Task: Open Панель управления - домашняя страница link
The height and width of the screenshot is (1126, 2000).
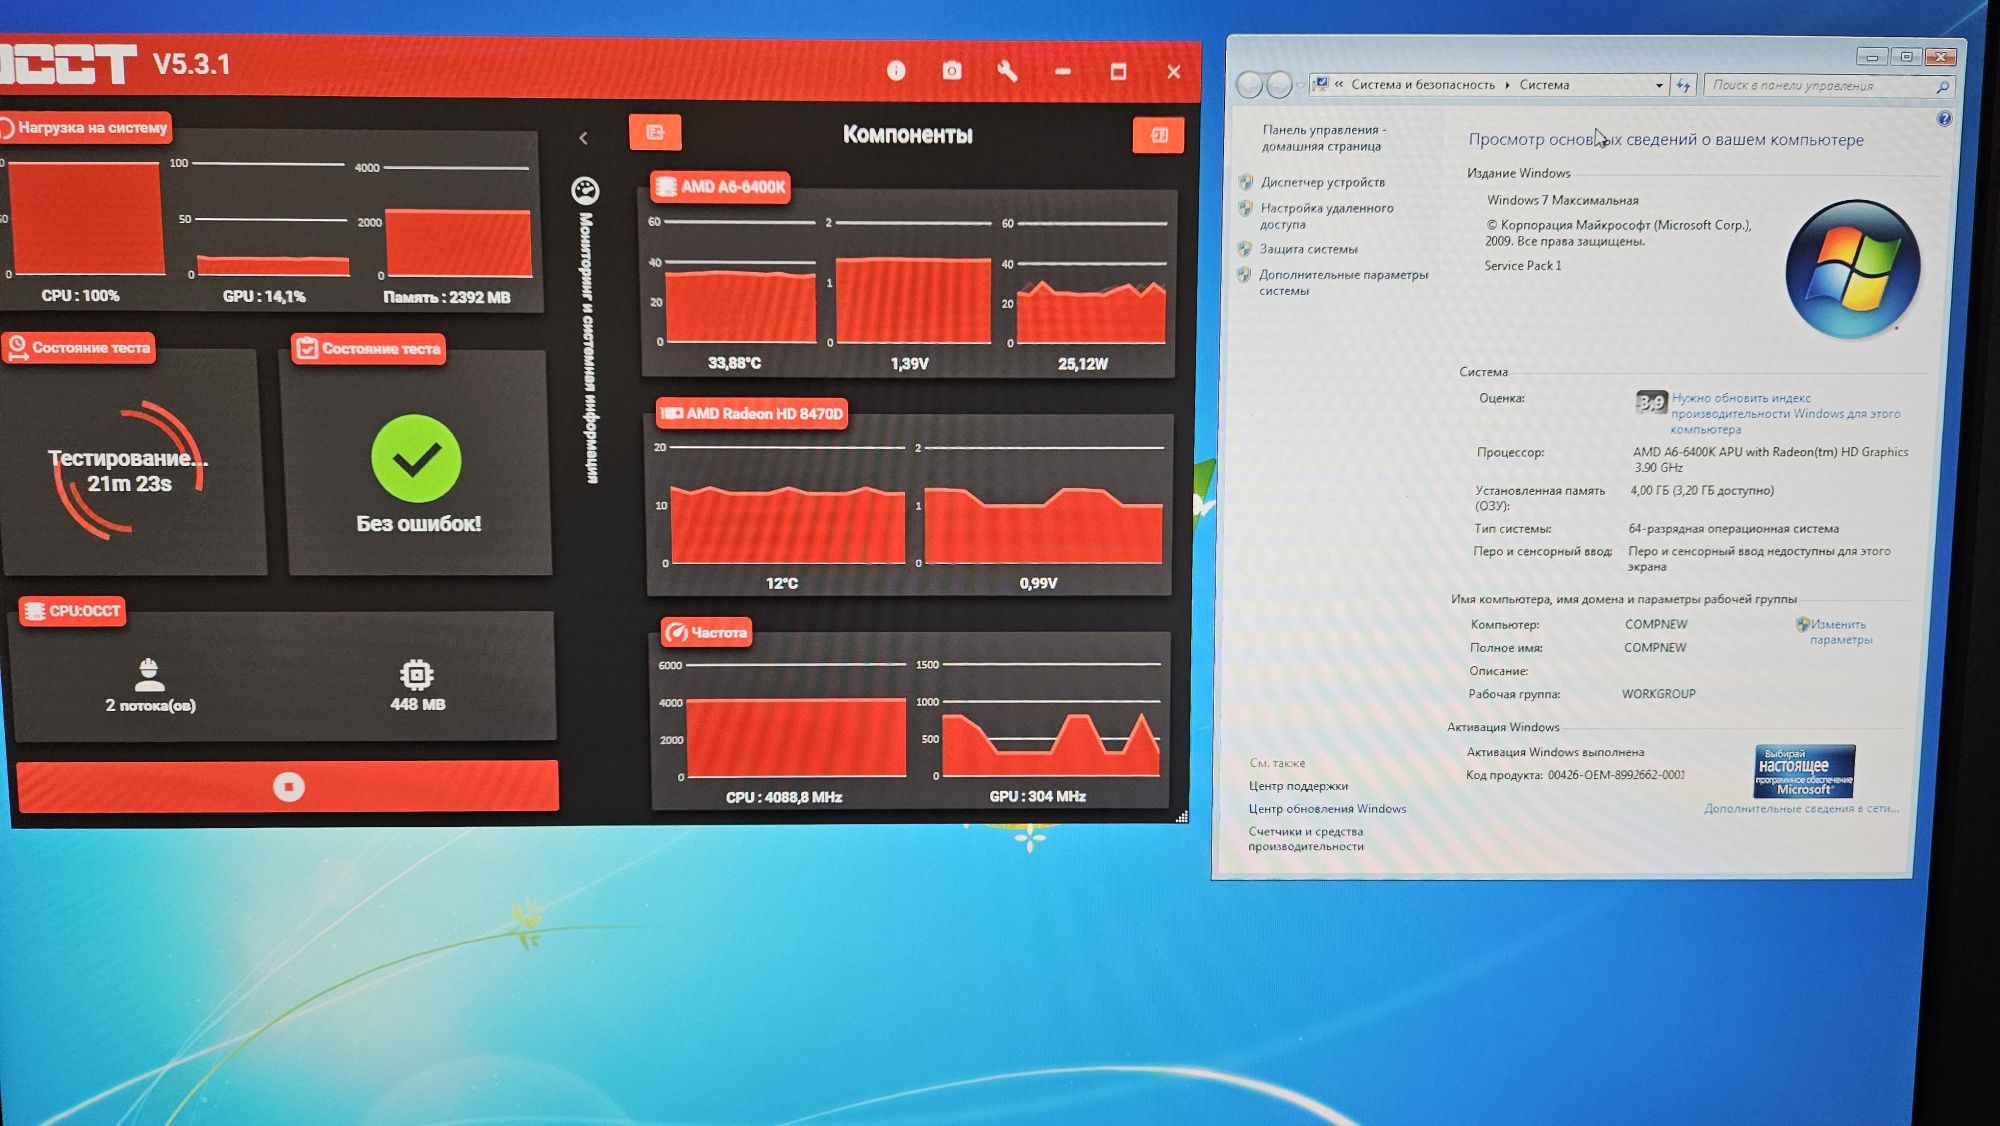Action: pyautogui.click(x=1323, y=138)
